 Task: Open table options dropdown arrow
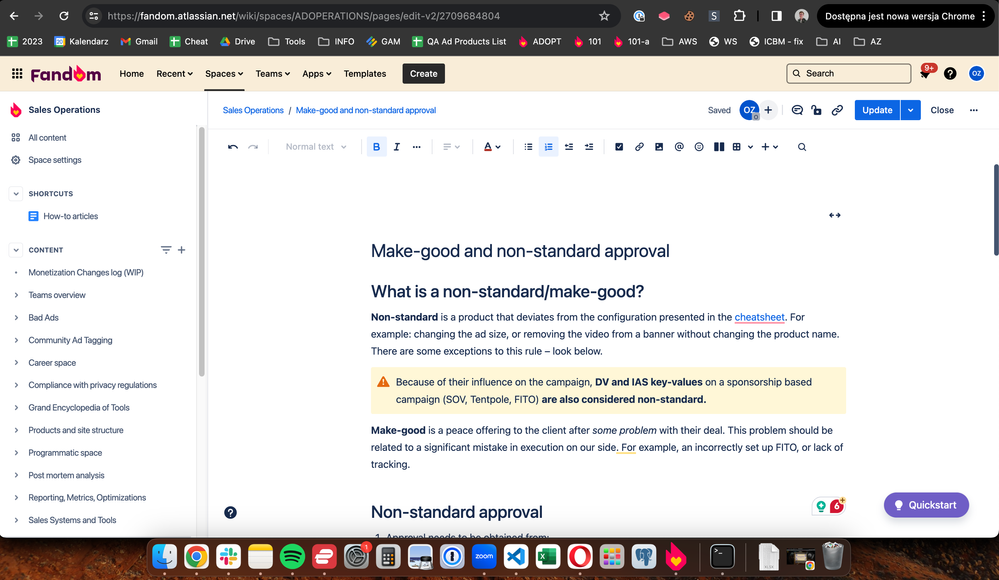(751, 147)
